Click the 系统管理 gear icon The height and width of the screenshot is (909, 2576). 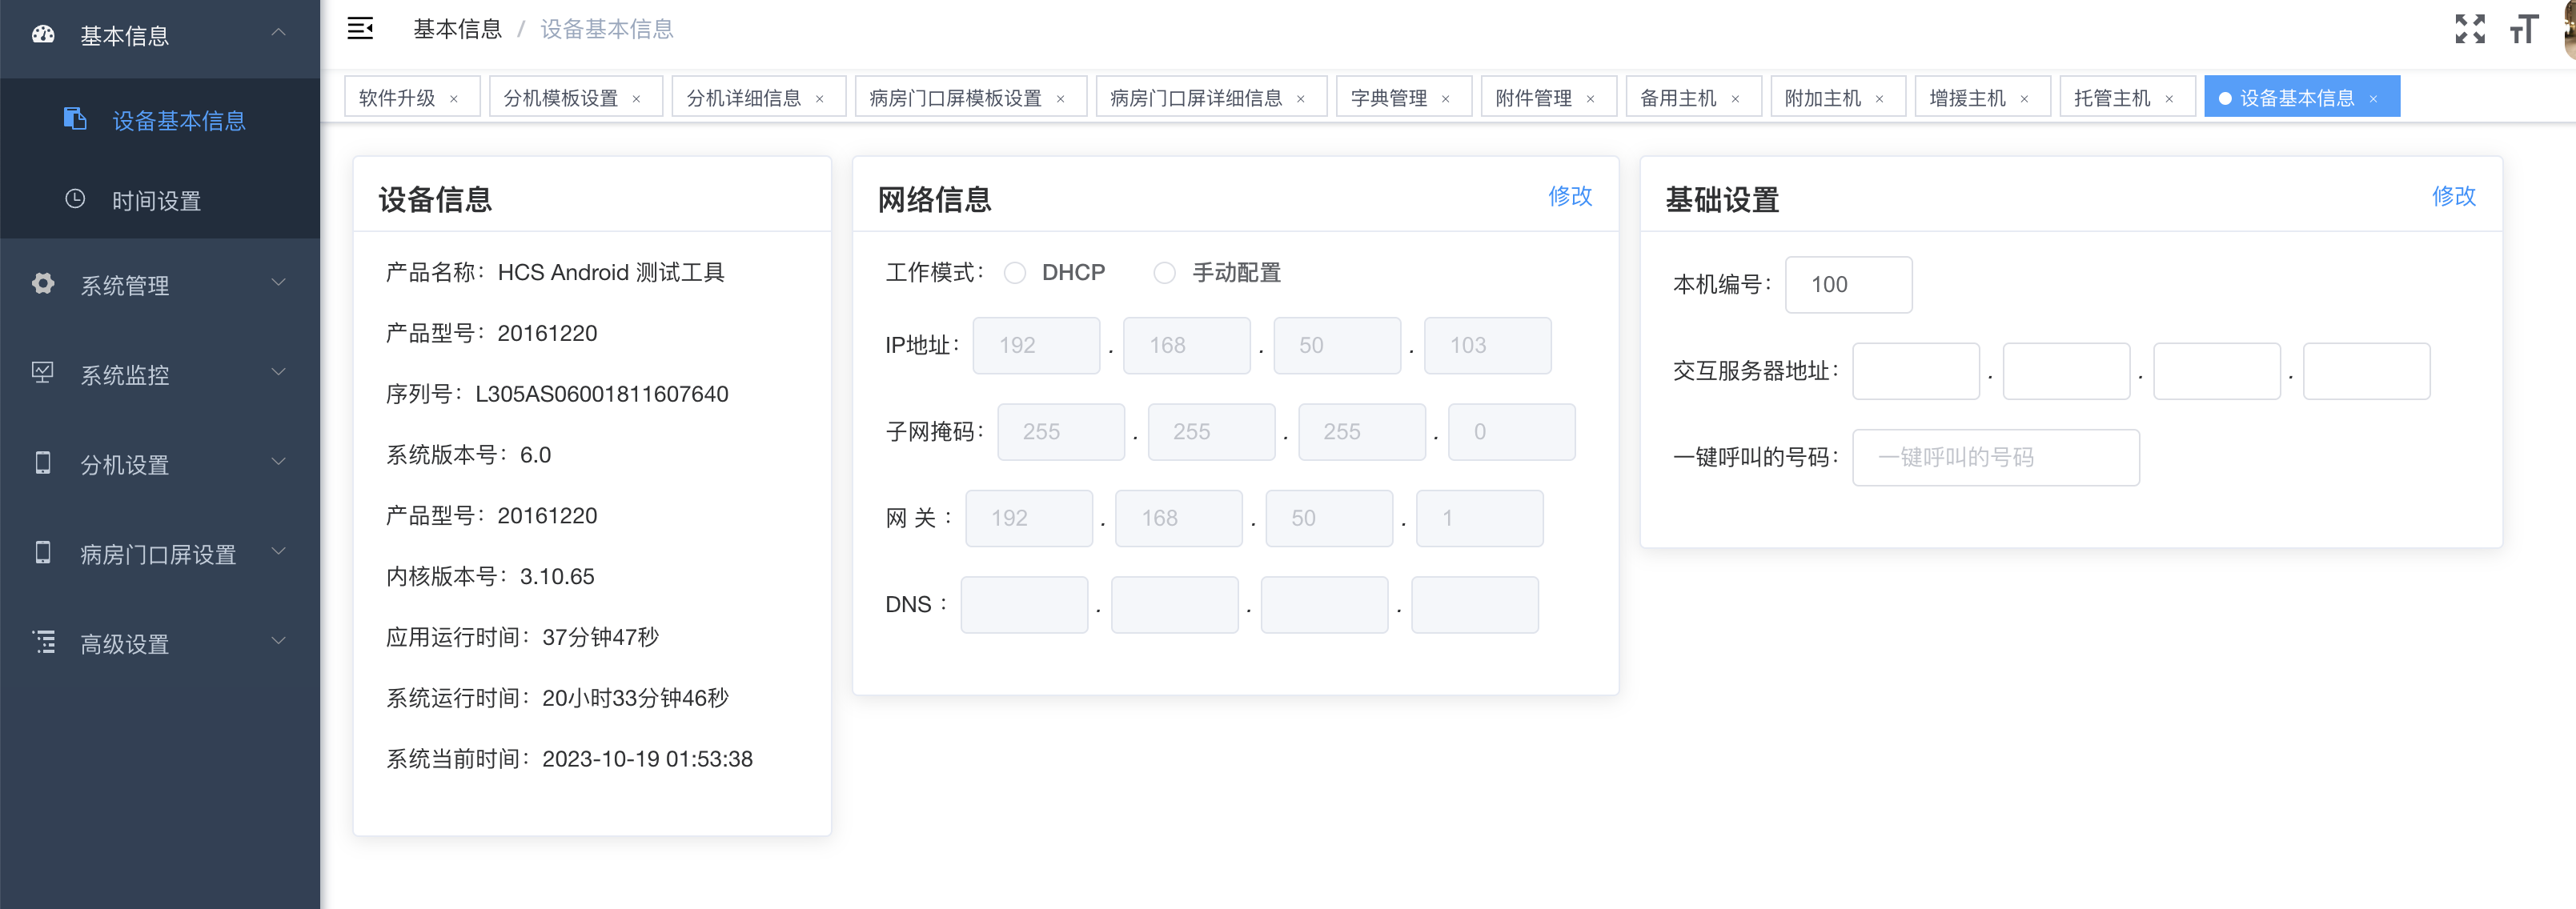click(x=43, y=284)
